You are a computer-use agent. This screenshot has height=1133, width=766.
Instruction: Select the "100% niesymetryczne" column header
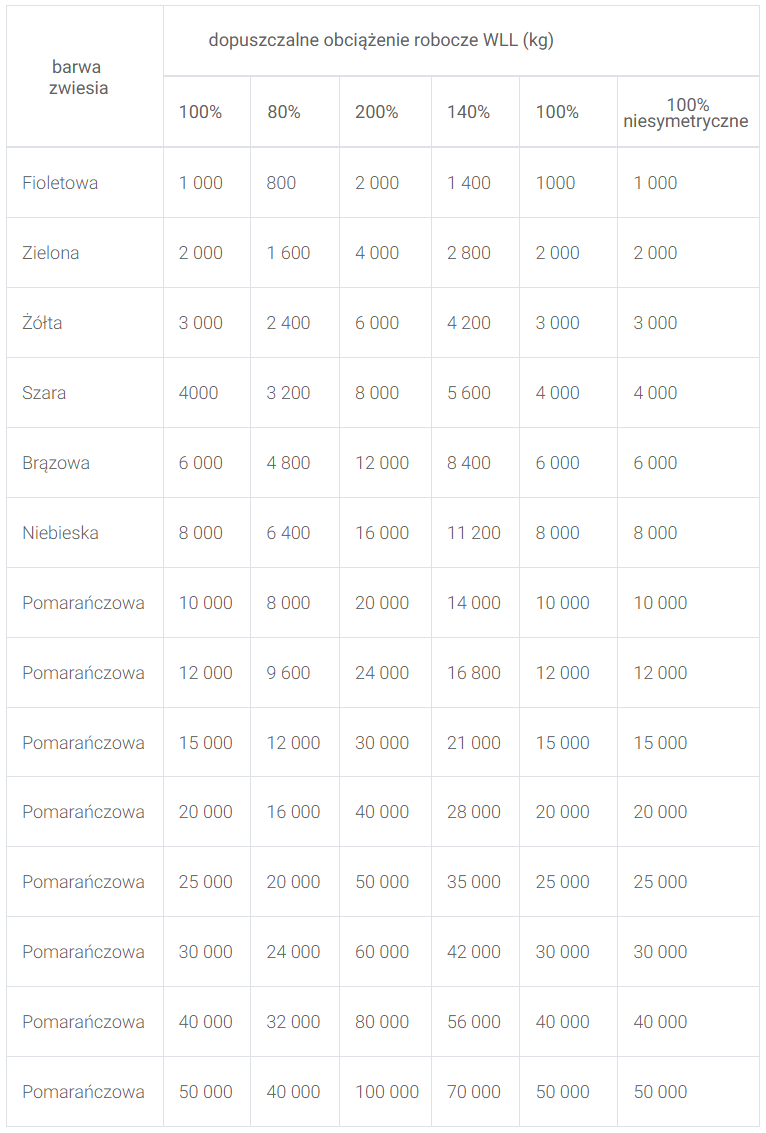[x=687, y=113]
